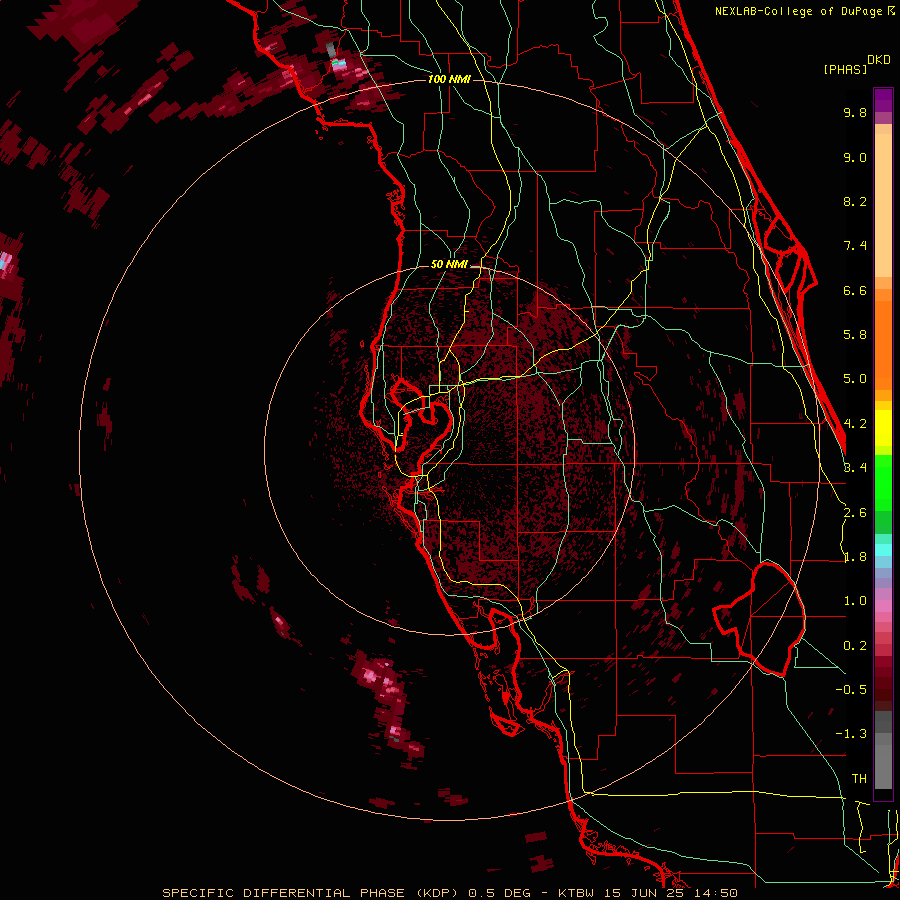Click the 50 NMI range ring label

(x=449, y=264)
